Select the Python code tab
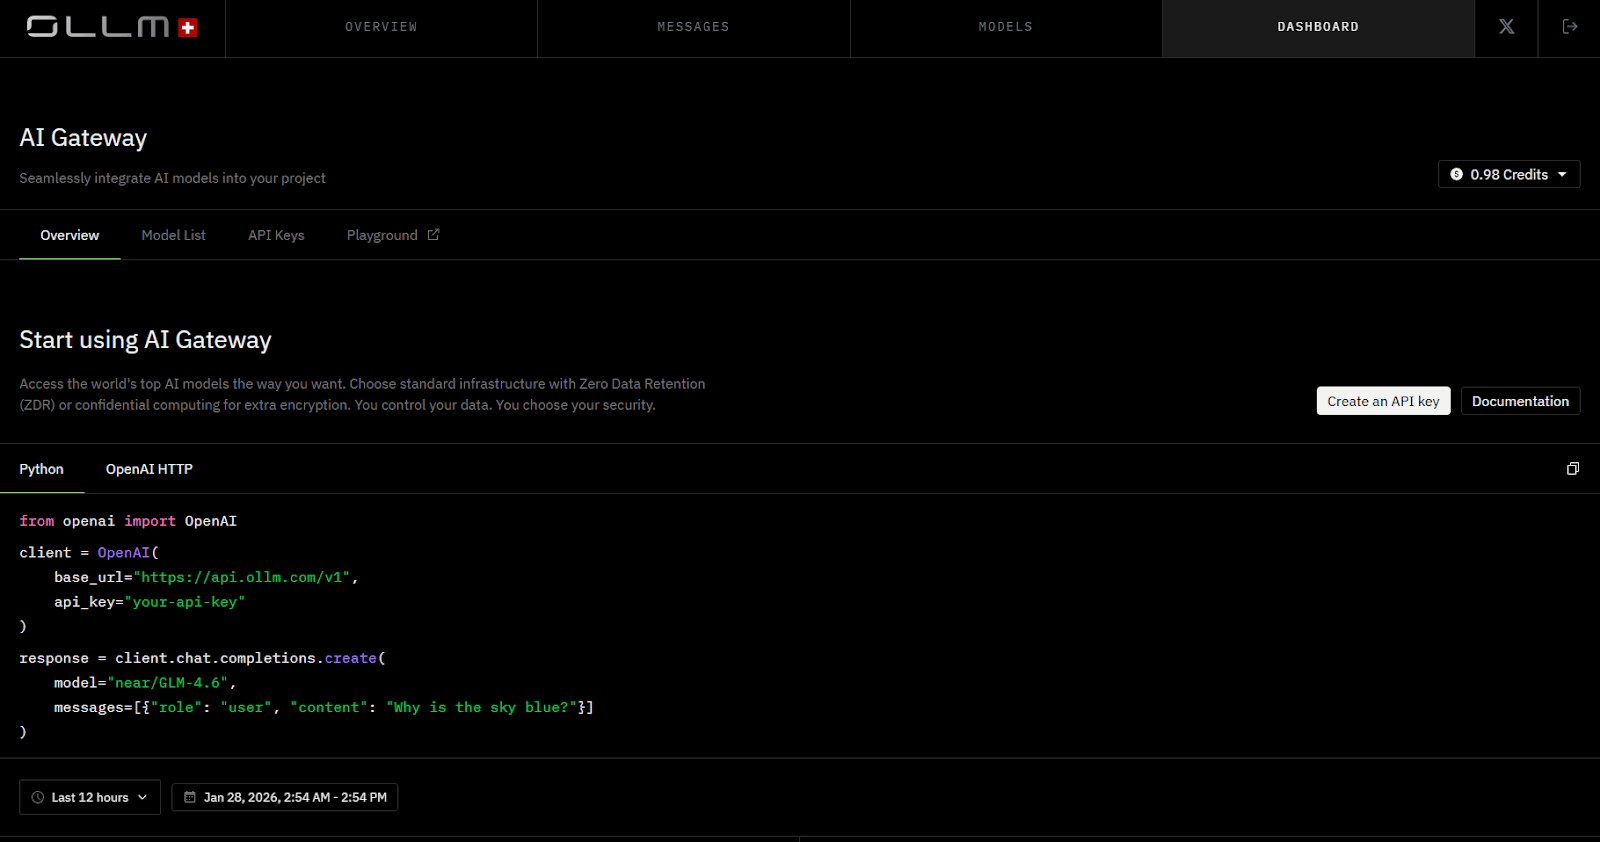This screenshot has height=842, width=1600. click(42, 469)
